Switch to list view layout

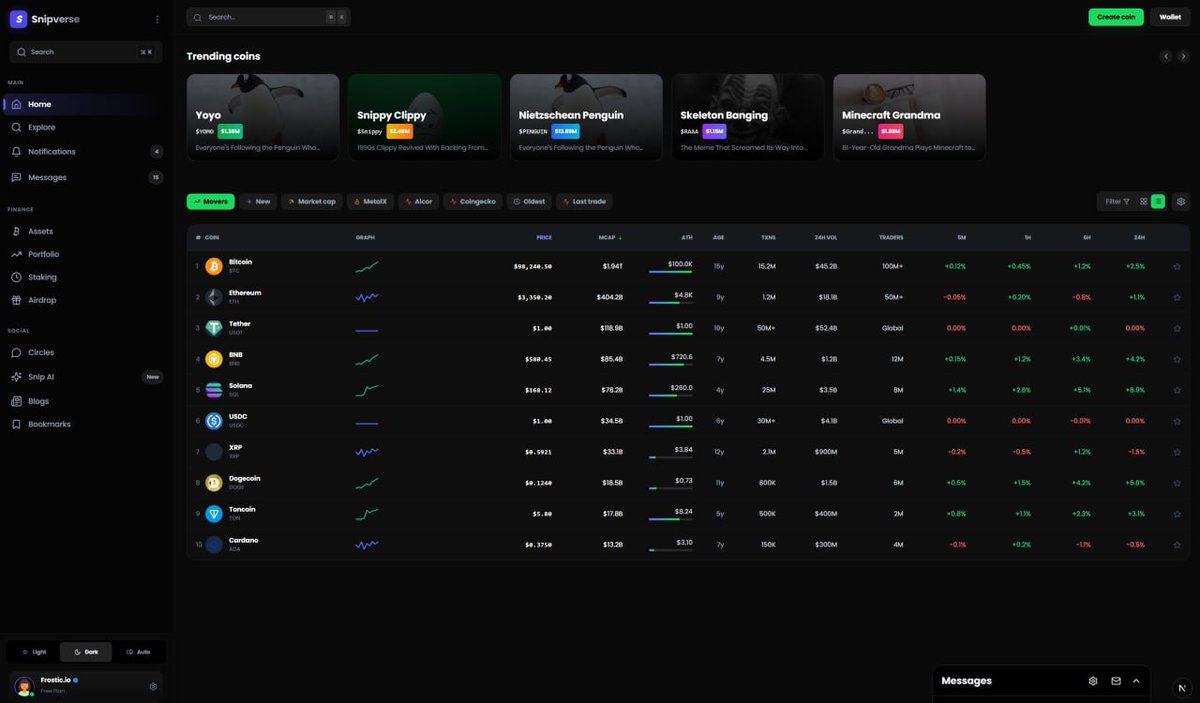[x=1158, y=201]
